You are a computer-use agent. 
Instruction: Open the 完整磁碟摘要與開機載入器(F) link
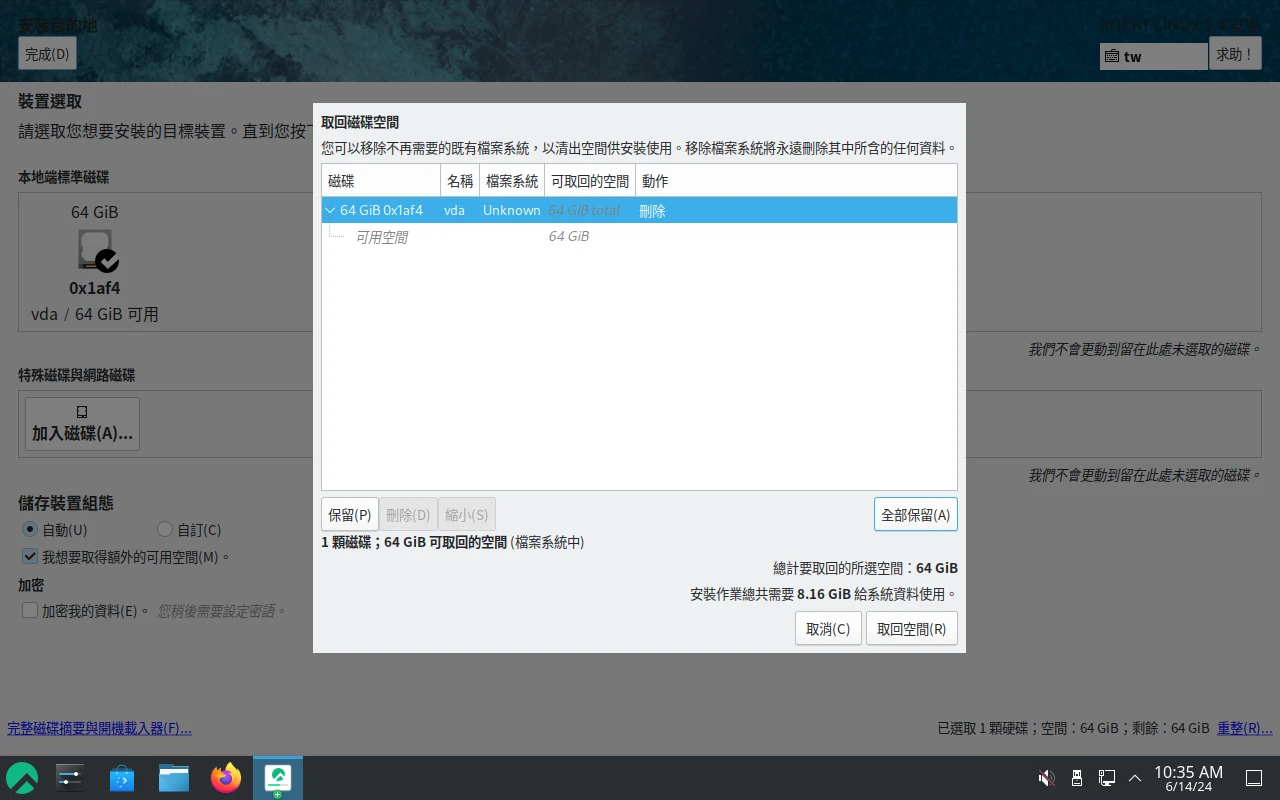100,729
